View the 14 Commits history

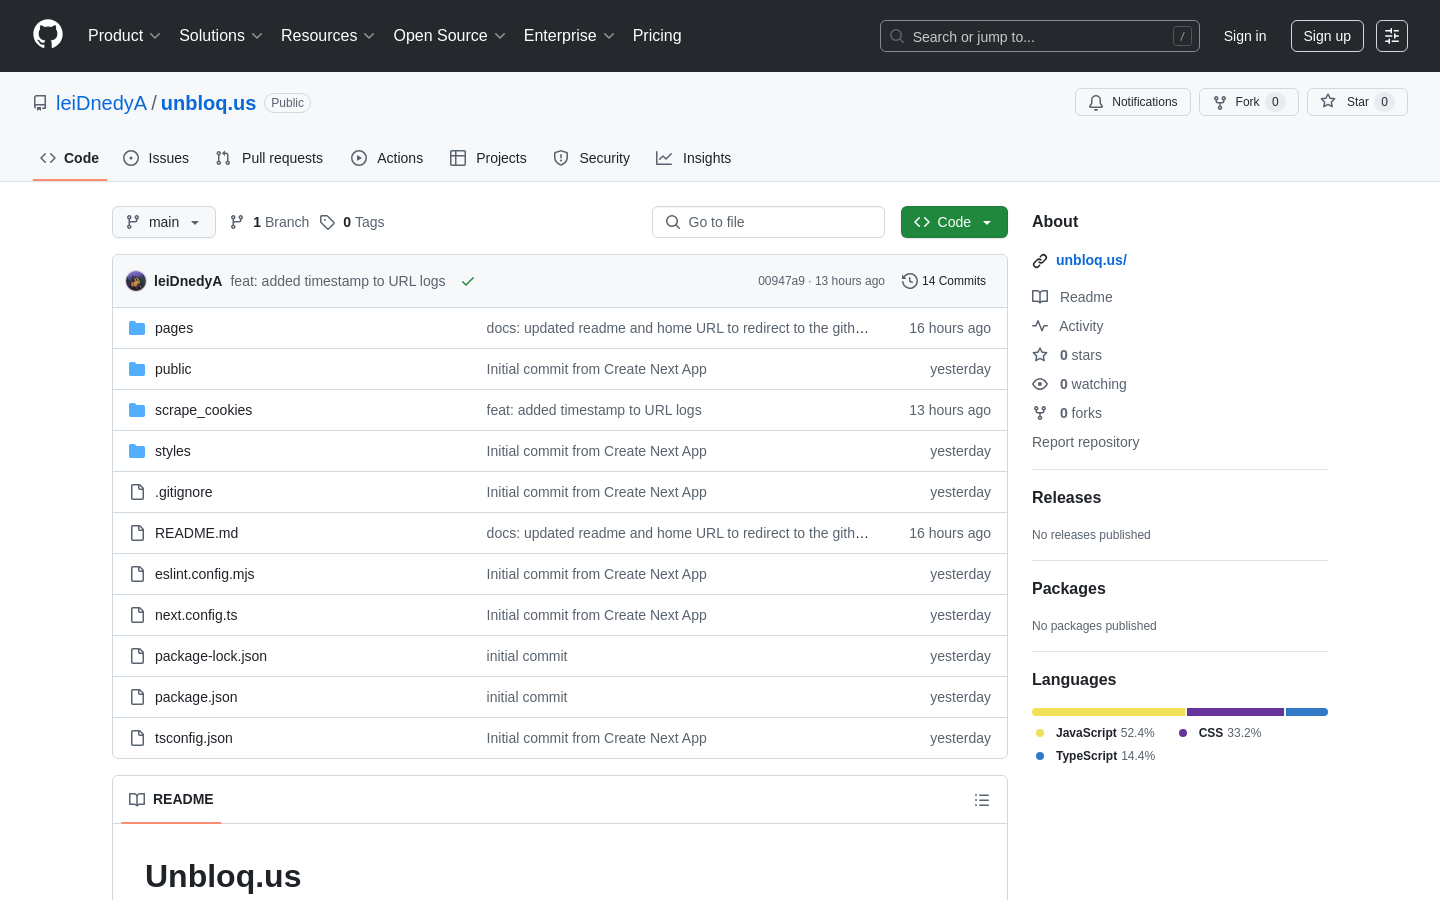coord(944,281)
